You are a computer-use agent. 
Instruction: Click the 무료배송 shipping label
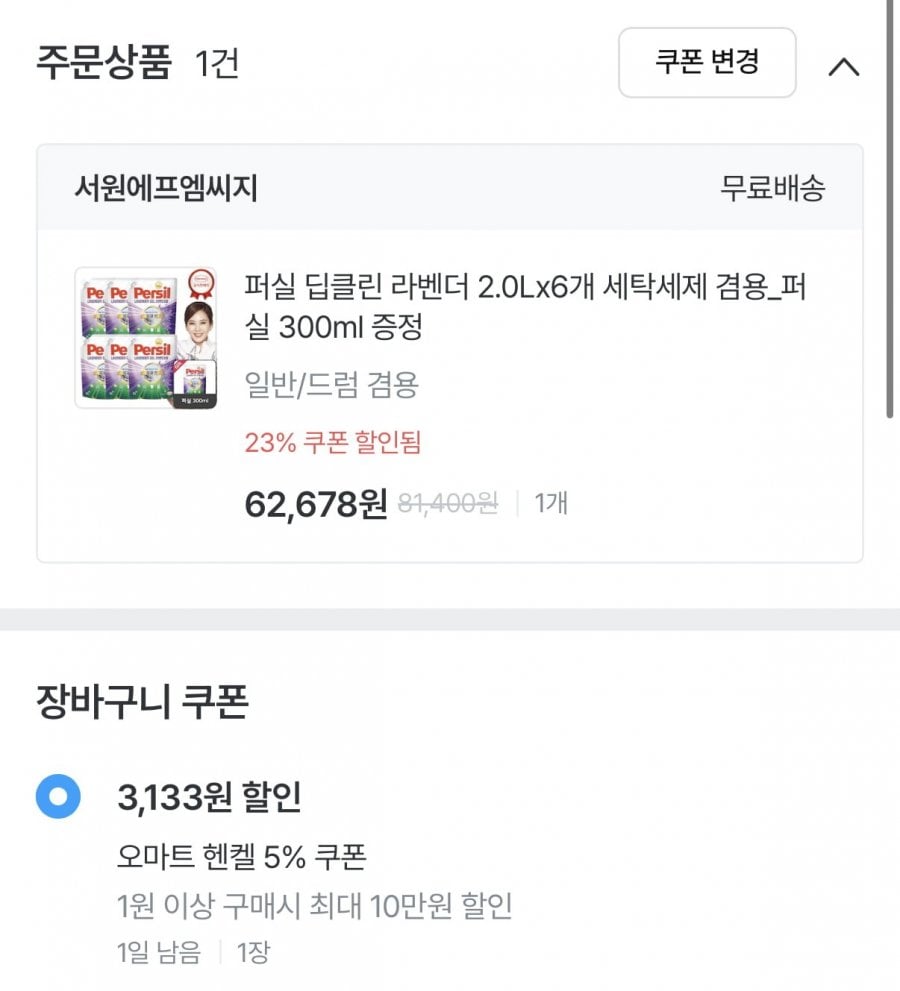click(772, 188)
